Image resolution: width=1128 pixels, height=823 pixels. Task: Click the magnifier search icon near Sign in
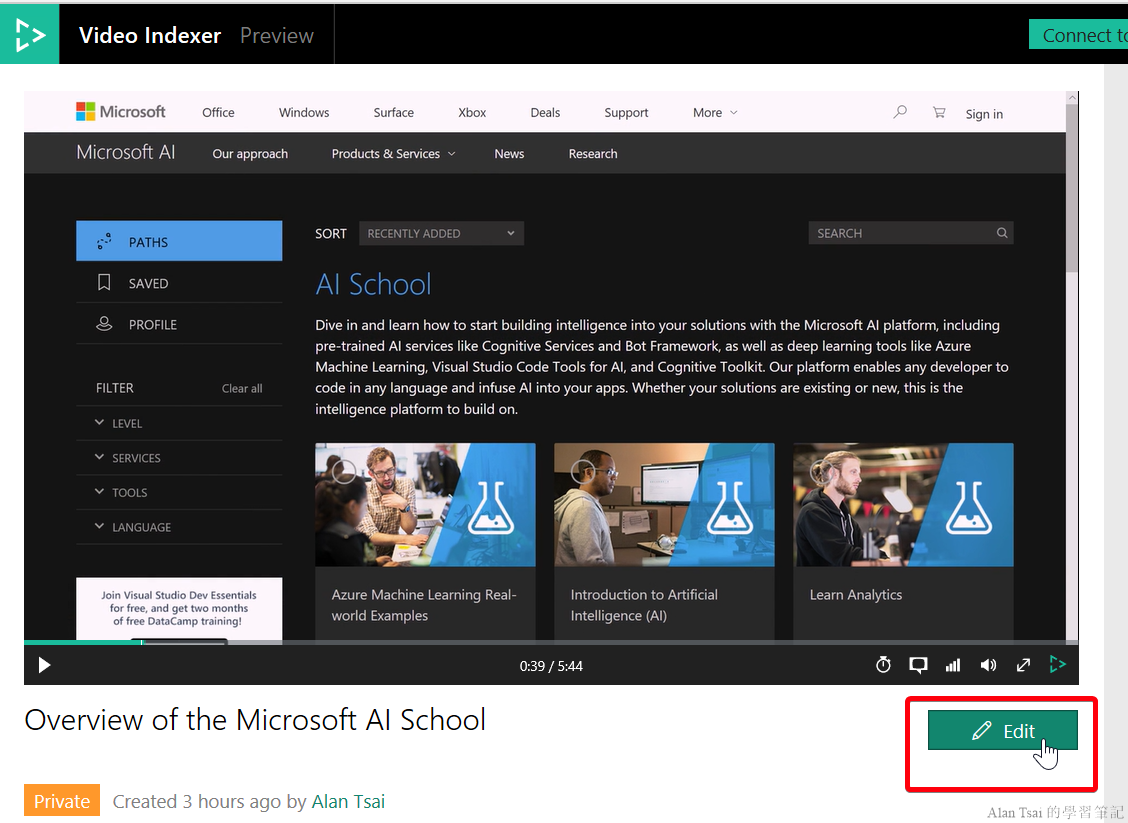point(899,112)
